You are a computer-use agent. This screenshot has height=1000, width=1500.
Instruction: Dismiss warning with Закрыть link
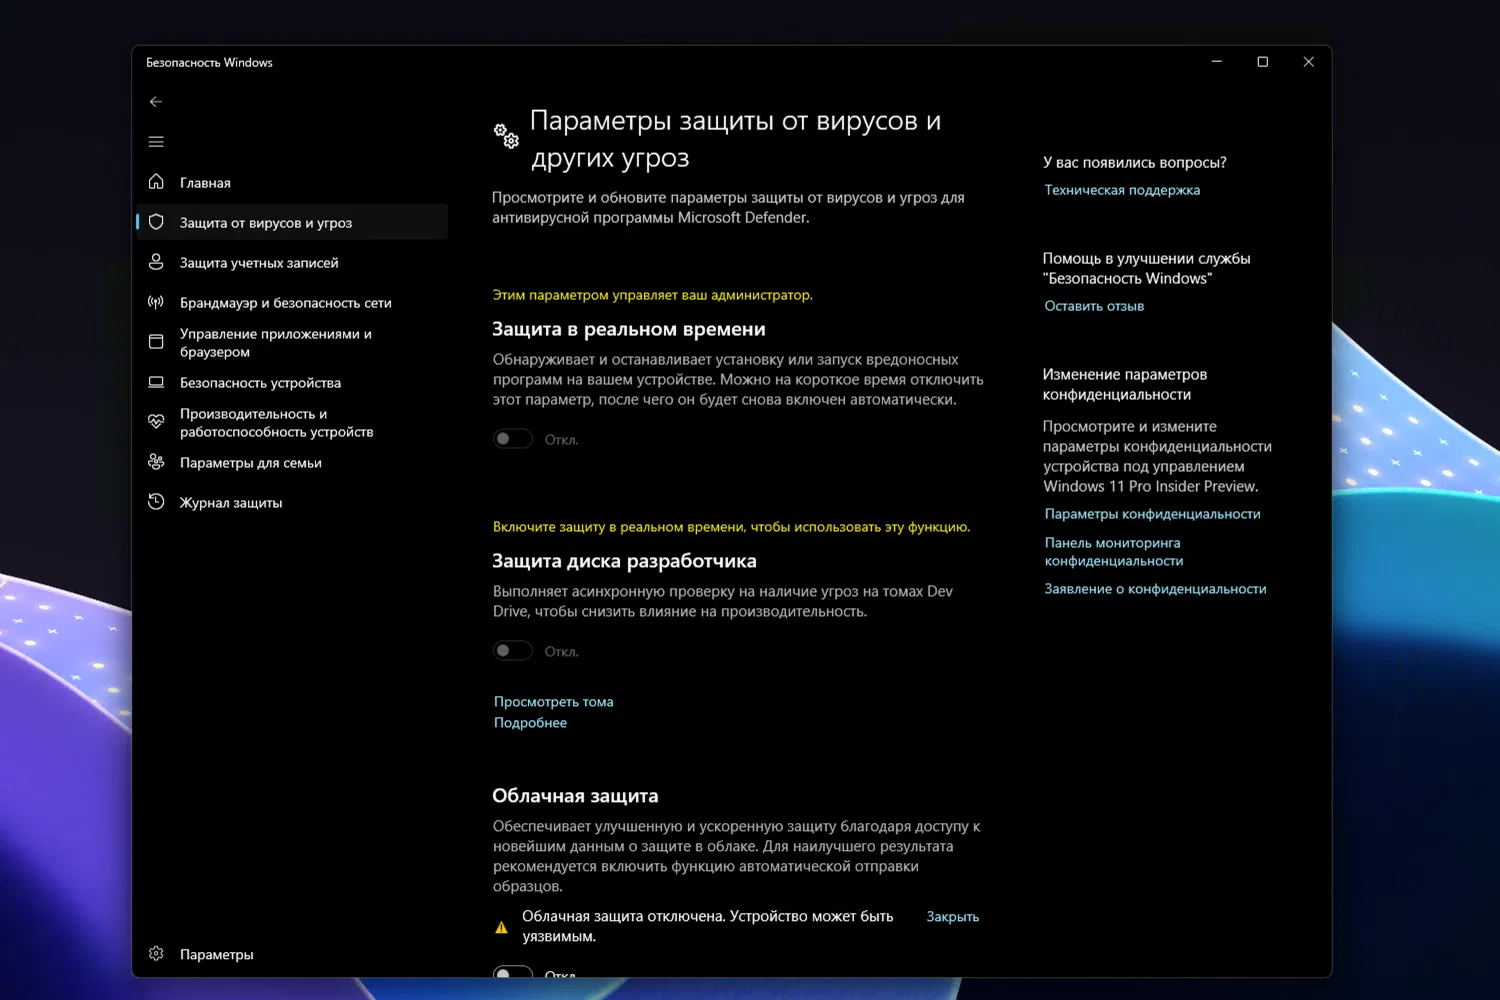(x=952, y=917)
